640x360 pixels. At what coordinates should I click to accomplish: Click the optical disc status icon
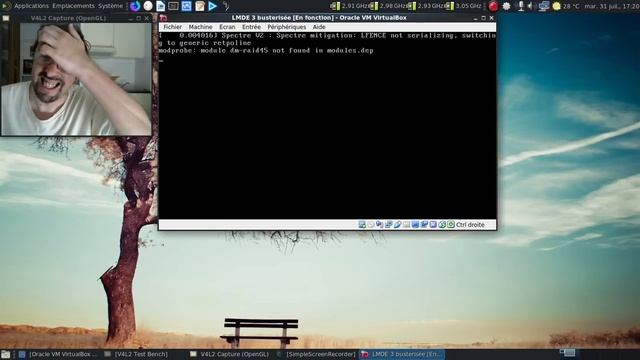tap(371, 224)
